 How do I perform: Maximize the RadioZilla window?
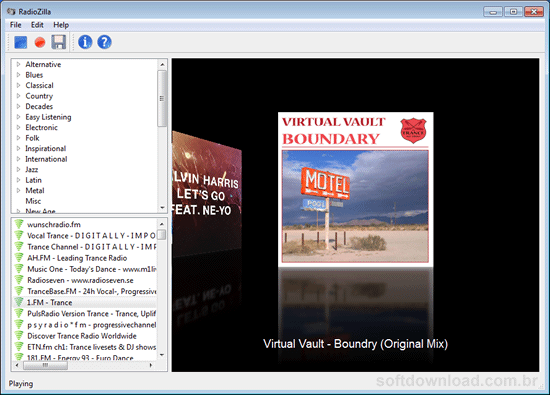pyautogui.click(x=513, y=12)
